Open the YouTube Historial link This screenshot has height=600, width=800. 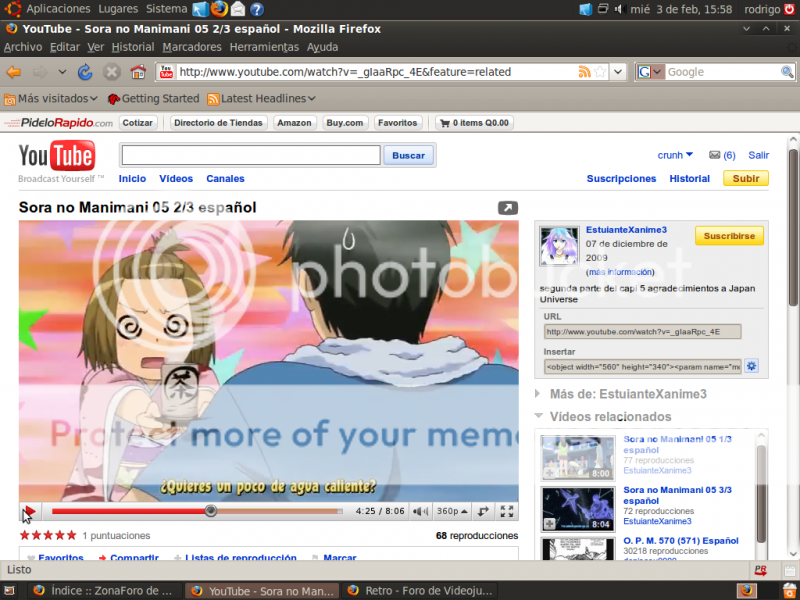click(689, 179)
